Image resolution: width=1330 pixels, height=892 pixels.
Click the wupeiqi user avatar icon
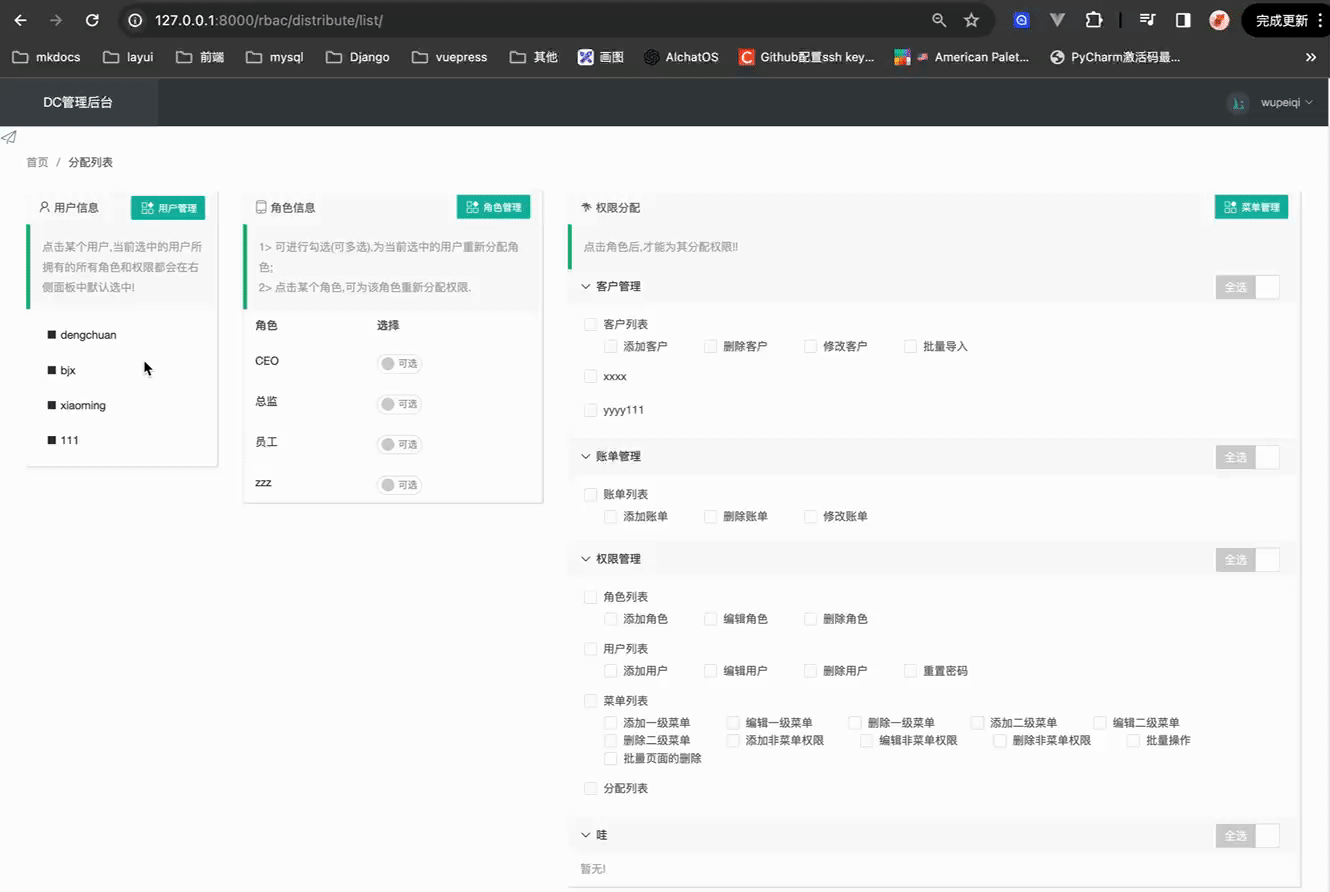coord(1238,103)
